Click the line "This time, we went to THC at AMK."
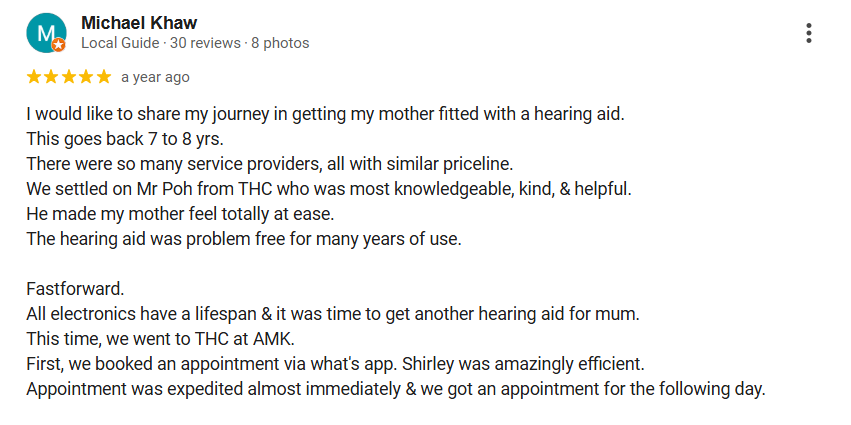Viewport: 851px width, 425px height. pyautogui.click(x=160, y=339)
